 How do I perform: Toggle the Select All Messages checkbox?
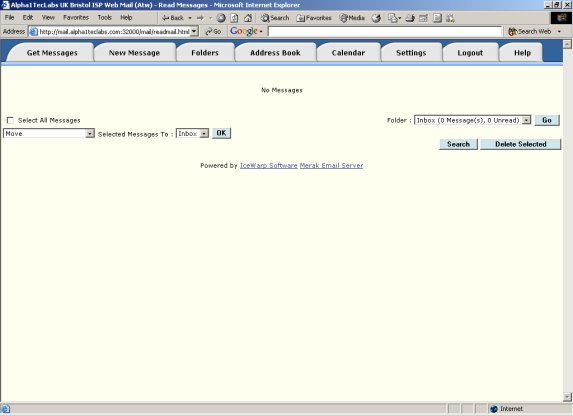10,120
